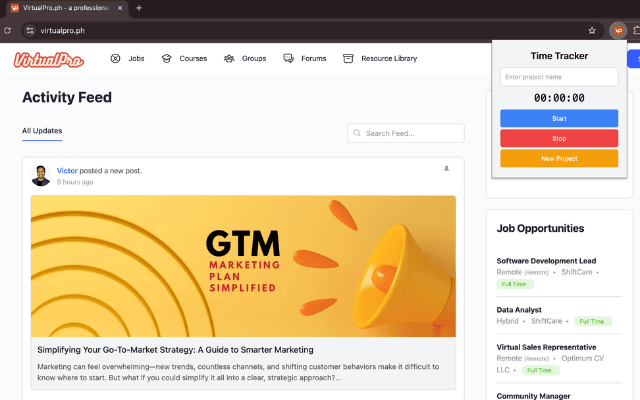Open the Resource Library
Screen dimensions: 640x400
coord(380,59)
